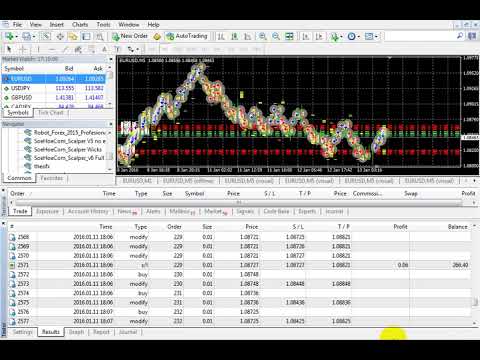This screenshot has width=480, height=360.
Task: Expand the Arrows tool dropdown arrow
Action: point(137,49)
